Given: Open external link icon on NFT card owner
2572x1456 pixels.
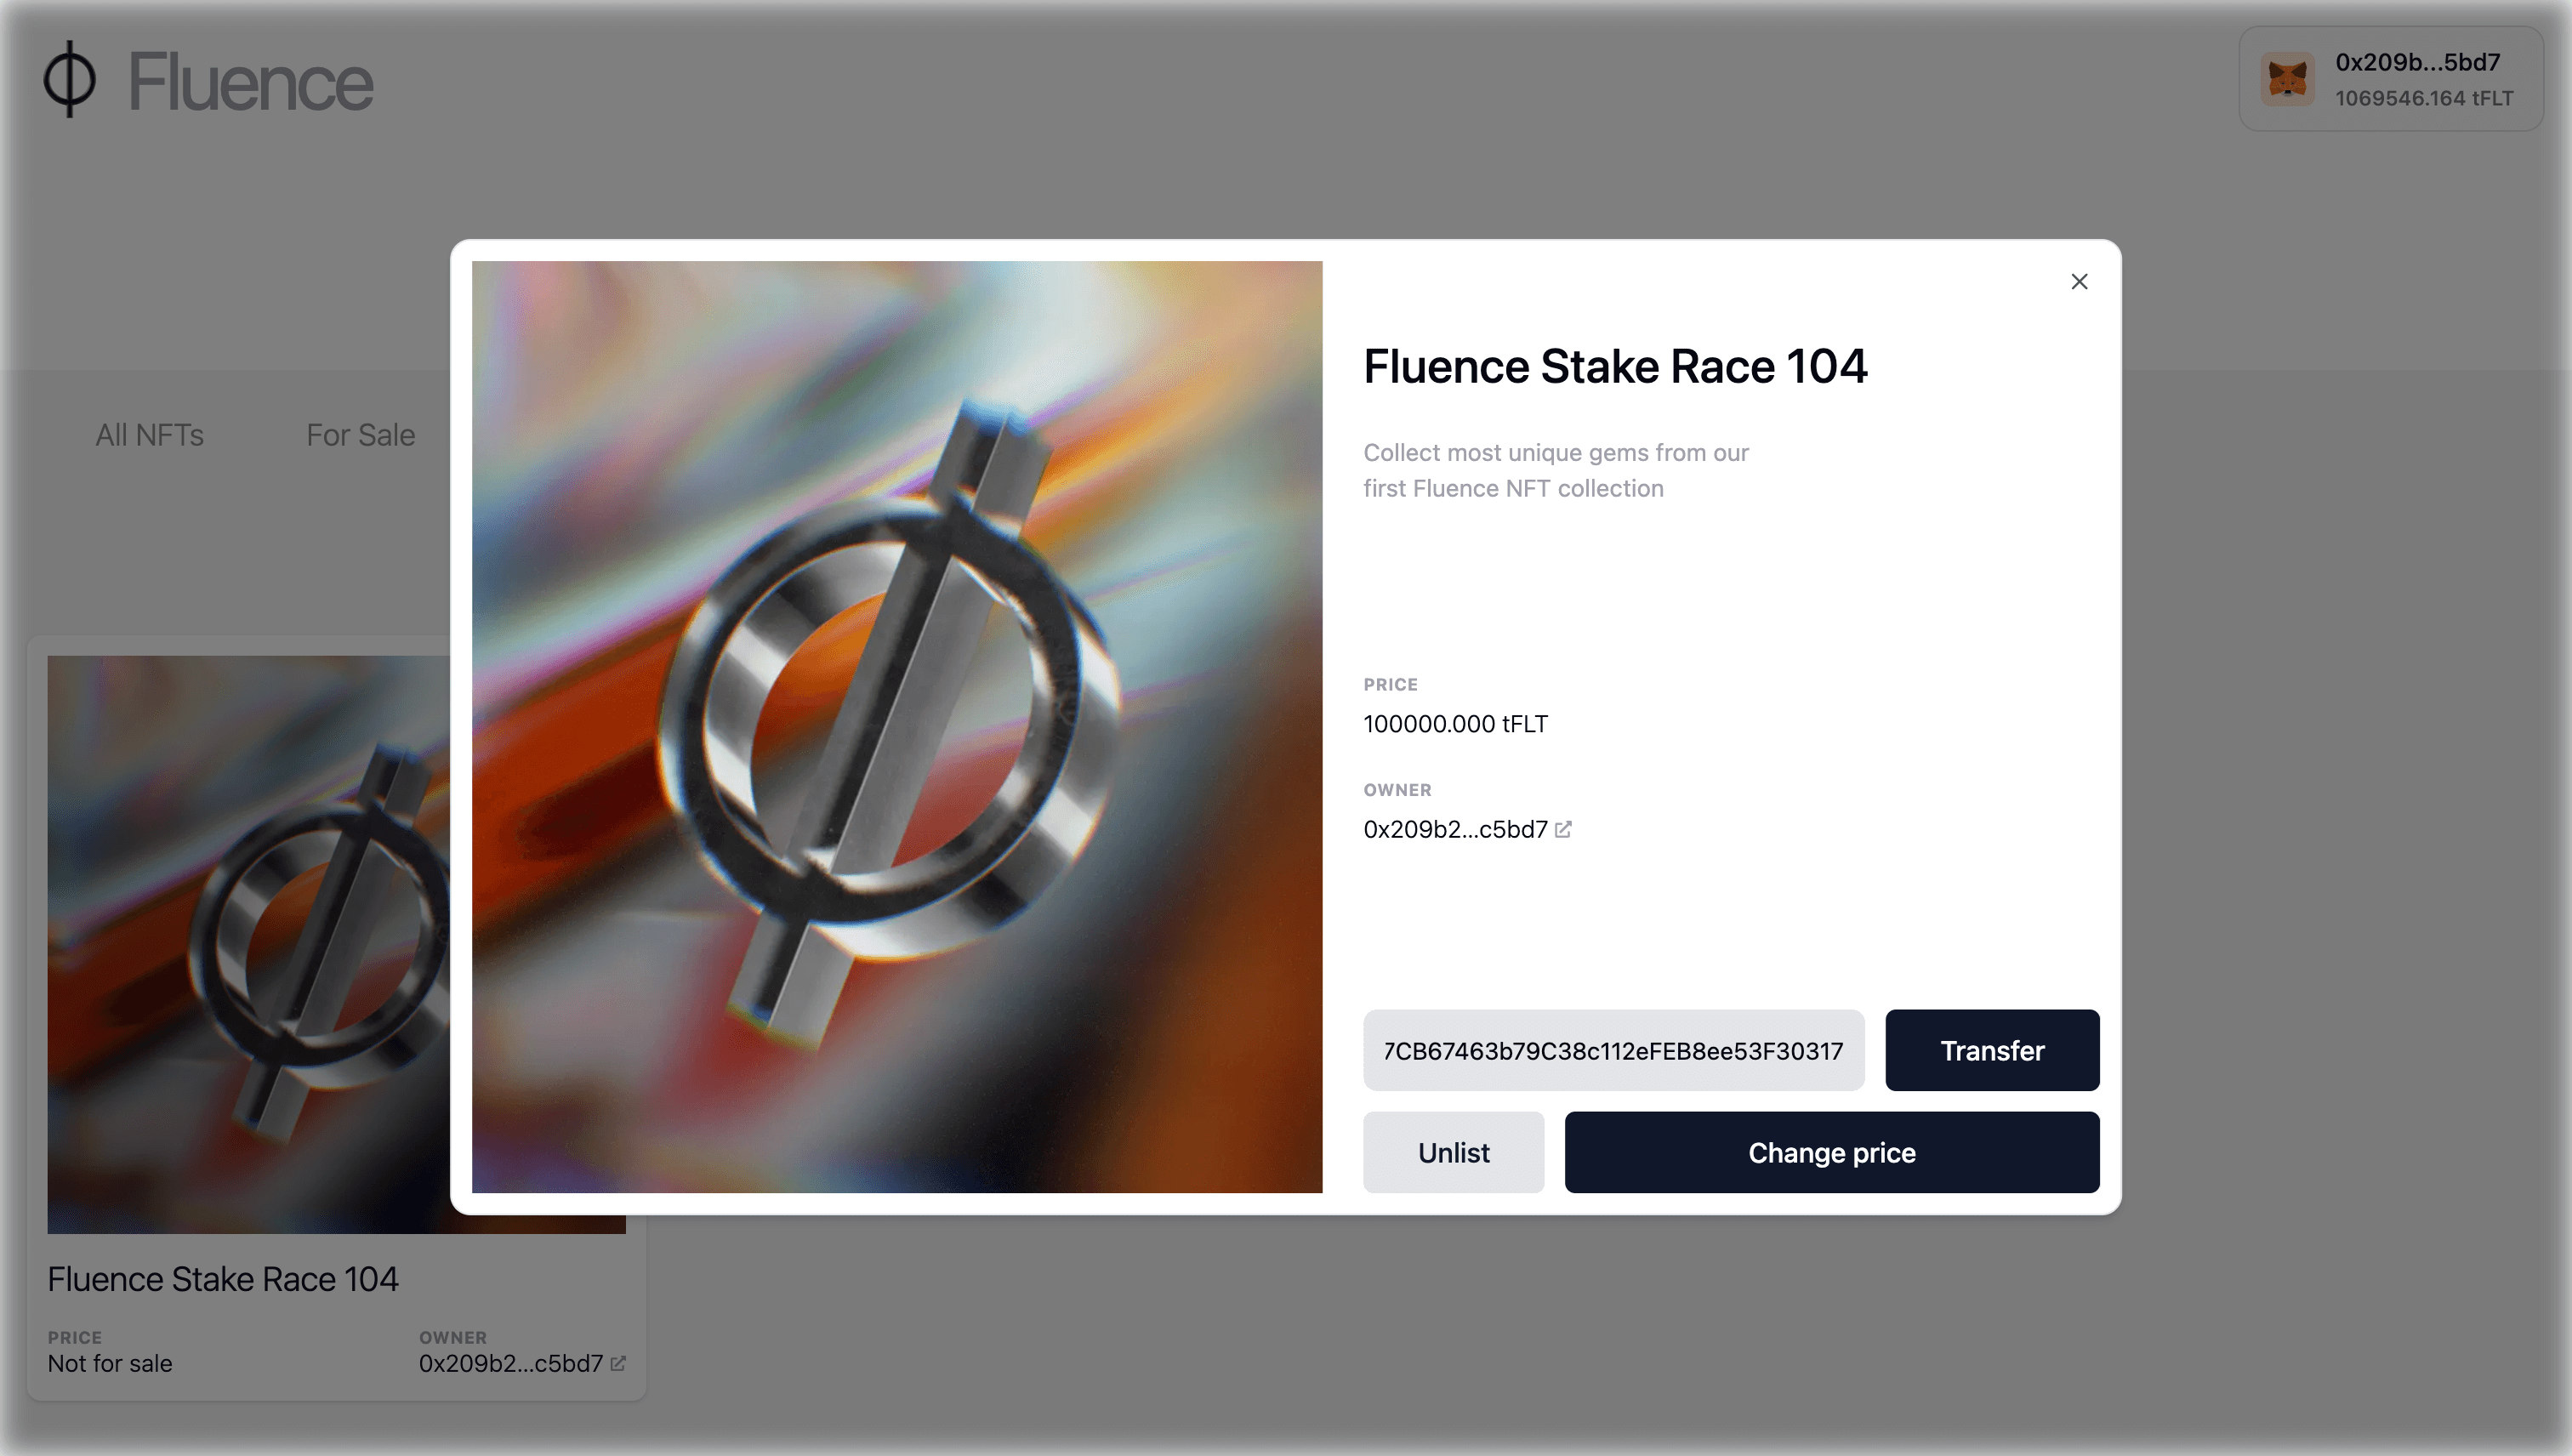Looking at the screenshot, I should 618,1363.
